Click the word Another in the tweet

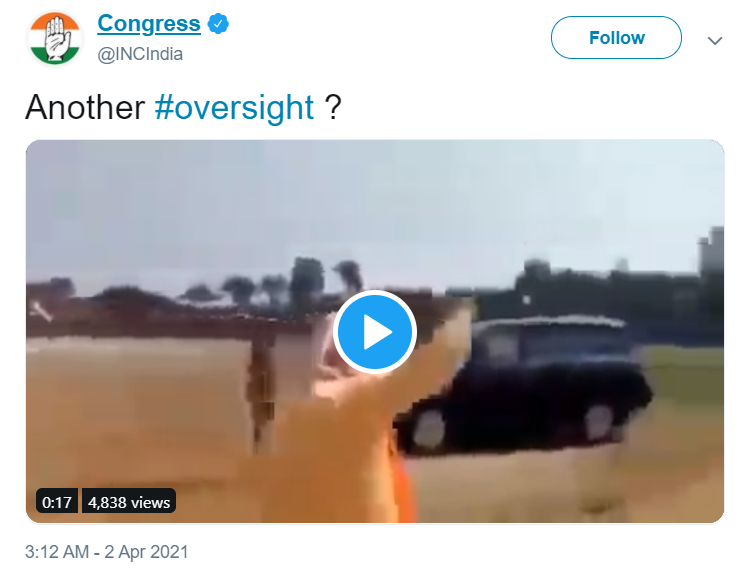click(85, 107)
